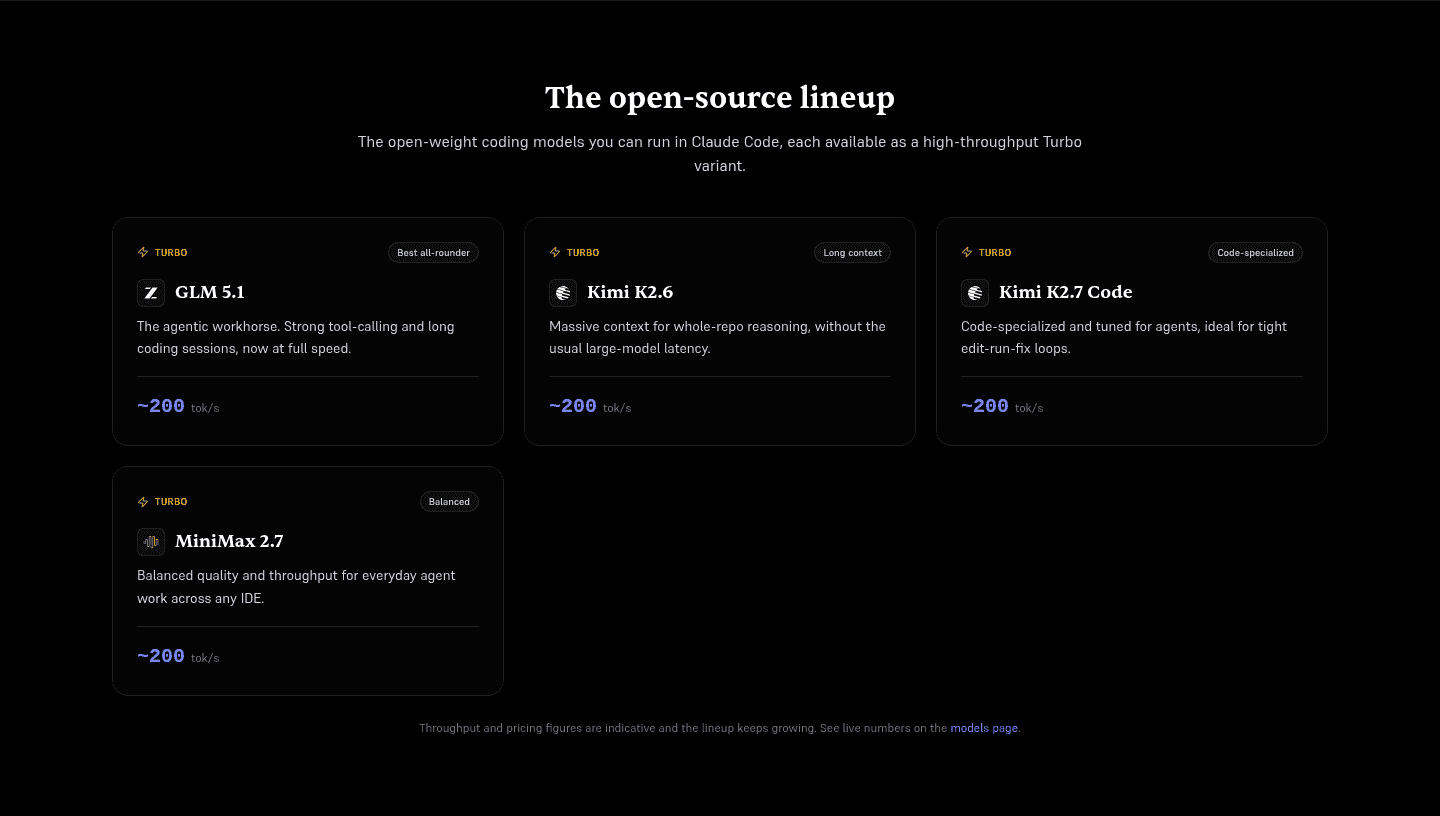The image size is (1440, 816).
Task: Click the Turbo lightning icon on GLM 5.1 card
Action: (143, 253)
